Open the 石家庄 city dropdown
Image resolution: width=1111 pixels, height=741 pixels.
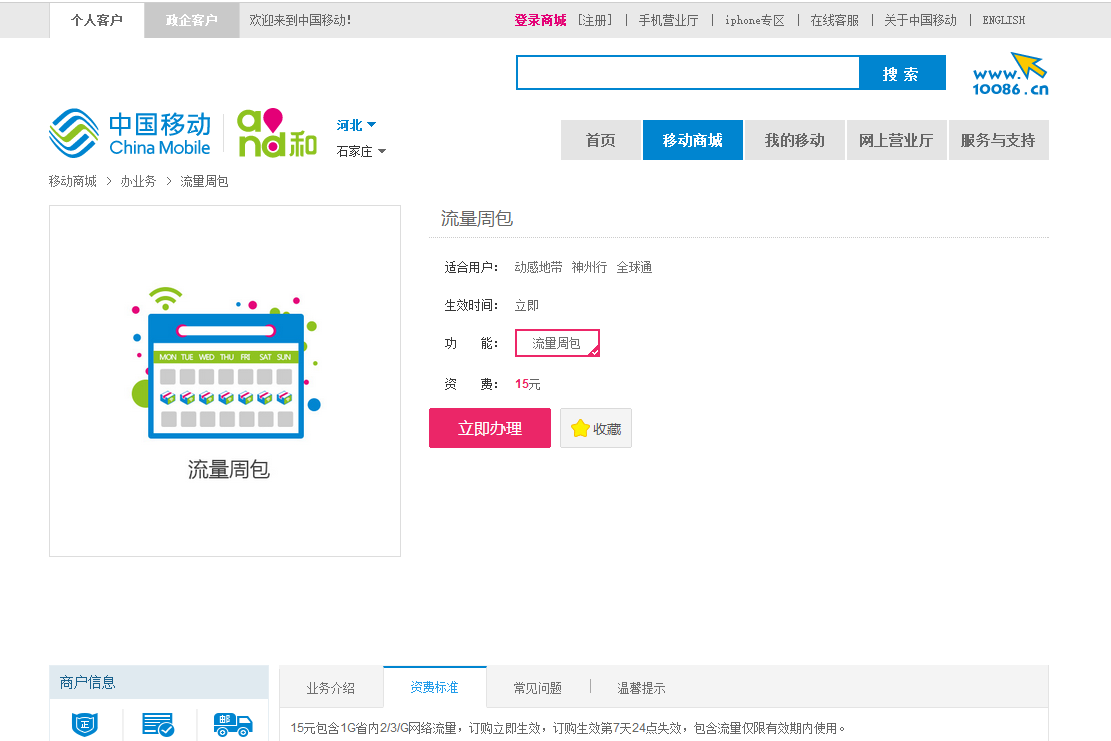(x=361, y=151)
